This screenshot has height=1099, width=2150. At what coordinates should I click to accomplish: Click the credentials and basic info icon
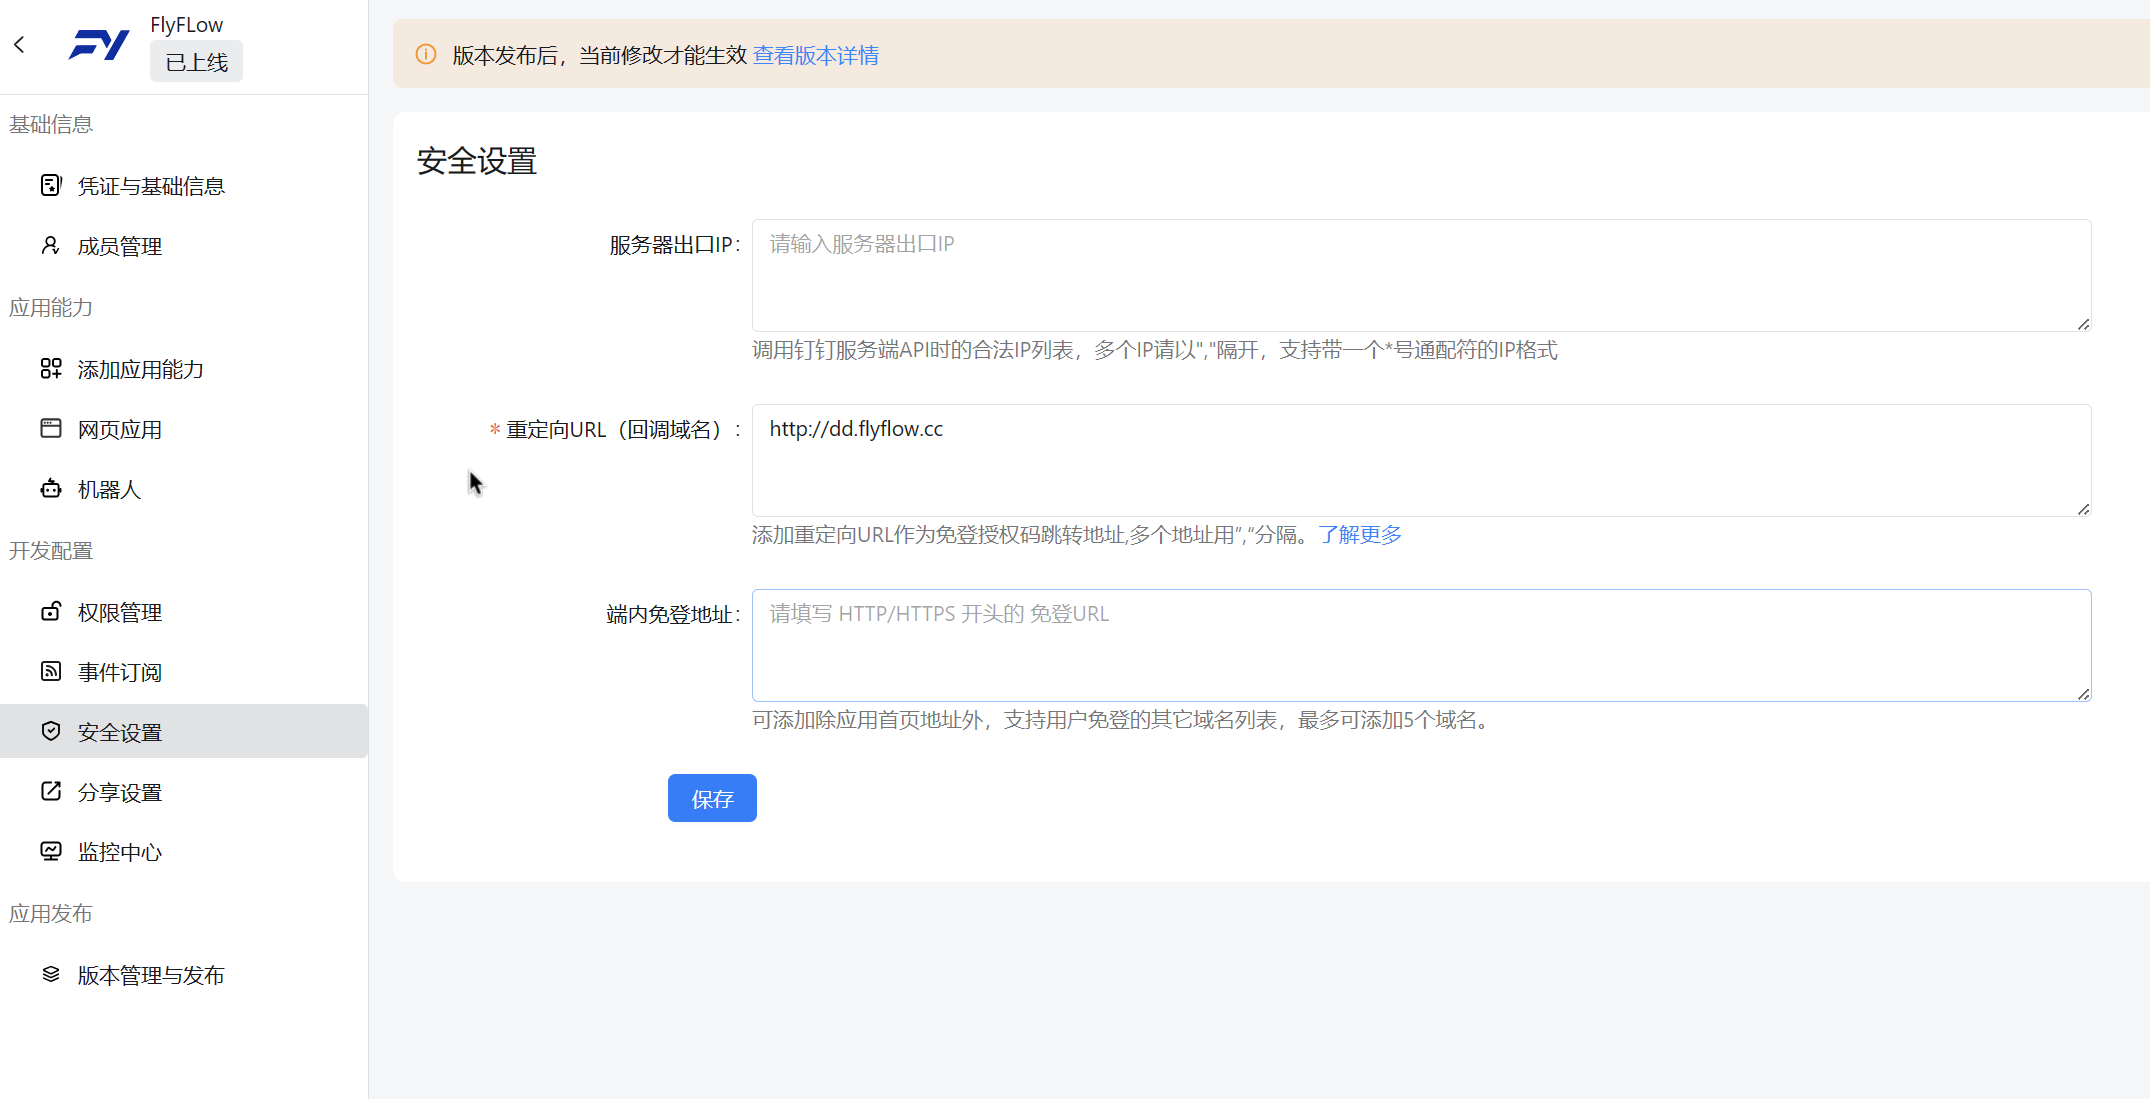tap(51, 185)
